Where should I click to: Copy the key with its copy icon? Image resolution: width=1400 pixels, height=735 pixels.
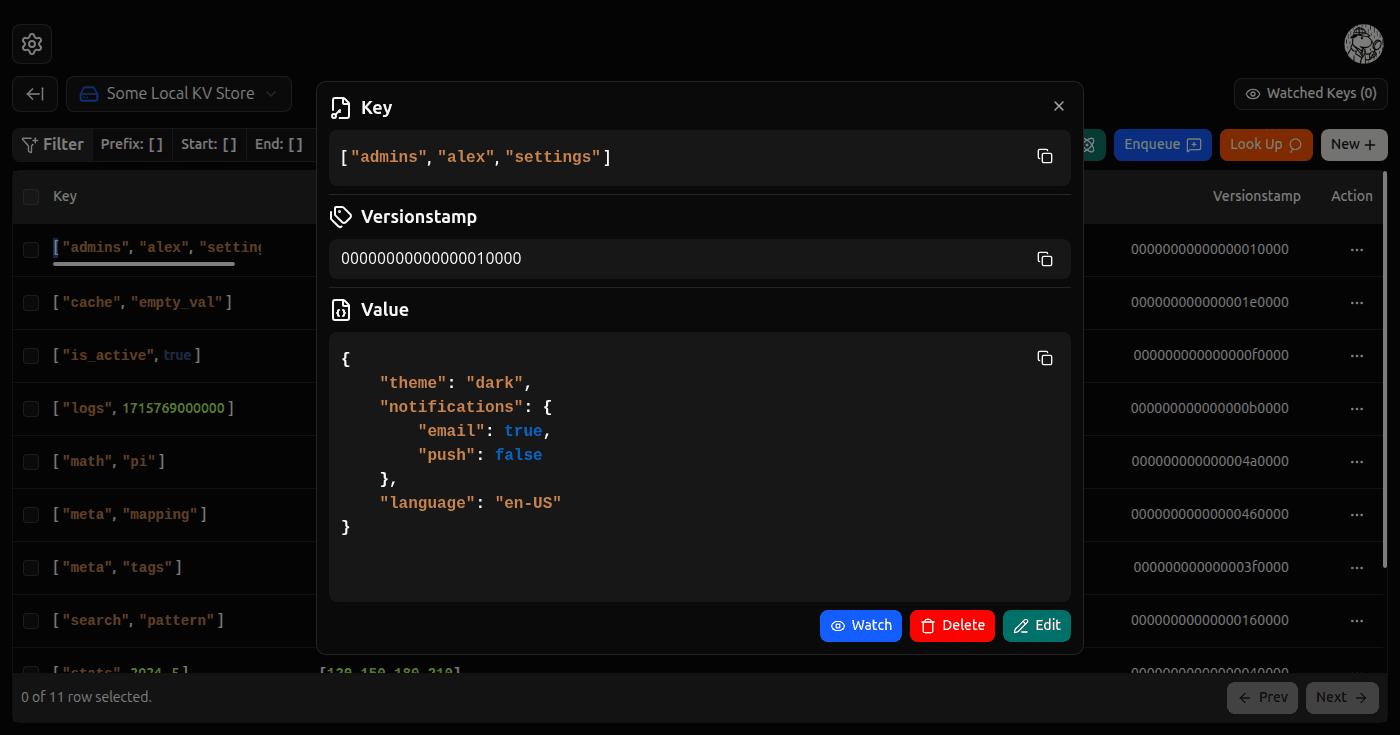(x=1045, y=157)
